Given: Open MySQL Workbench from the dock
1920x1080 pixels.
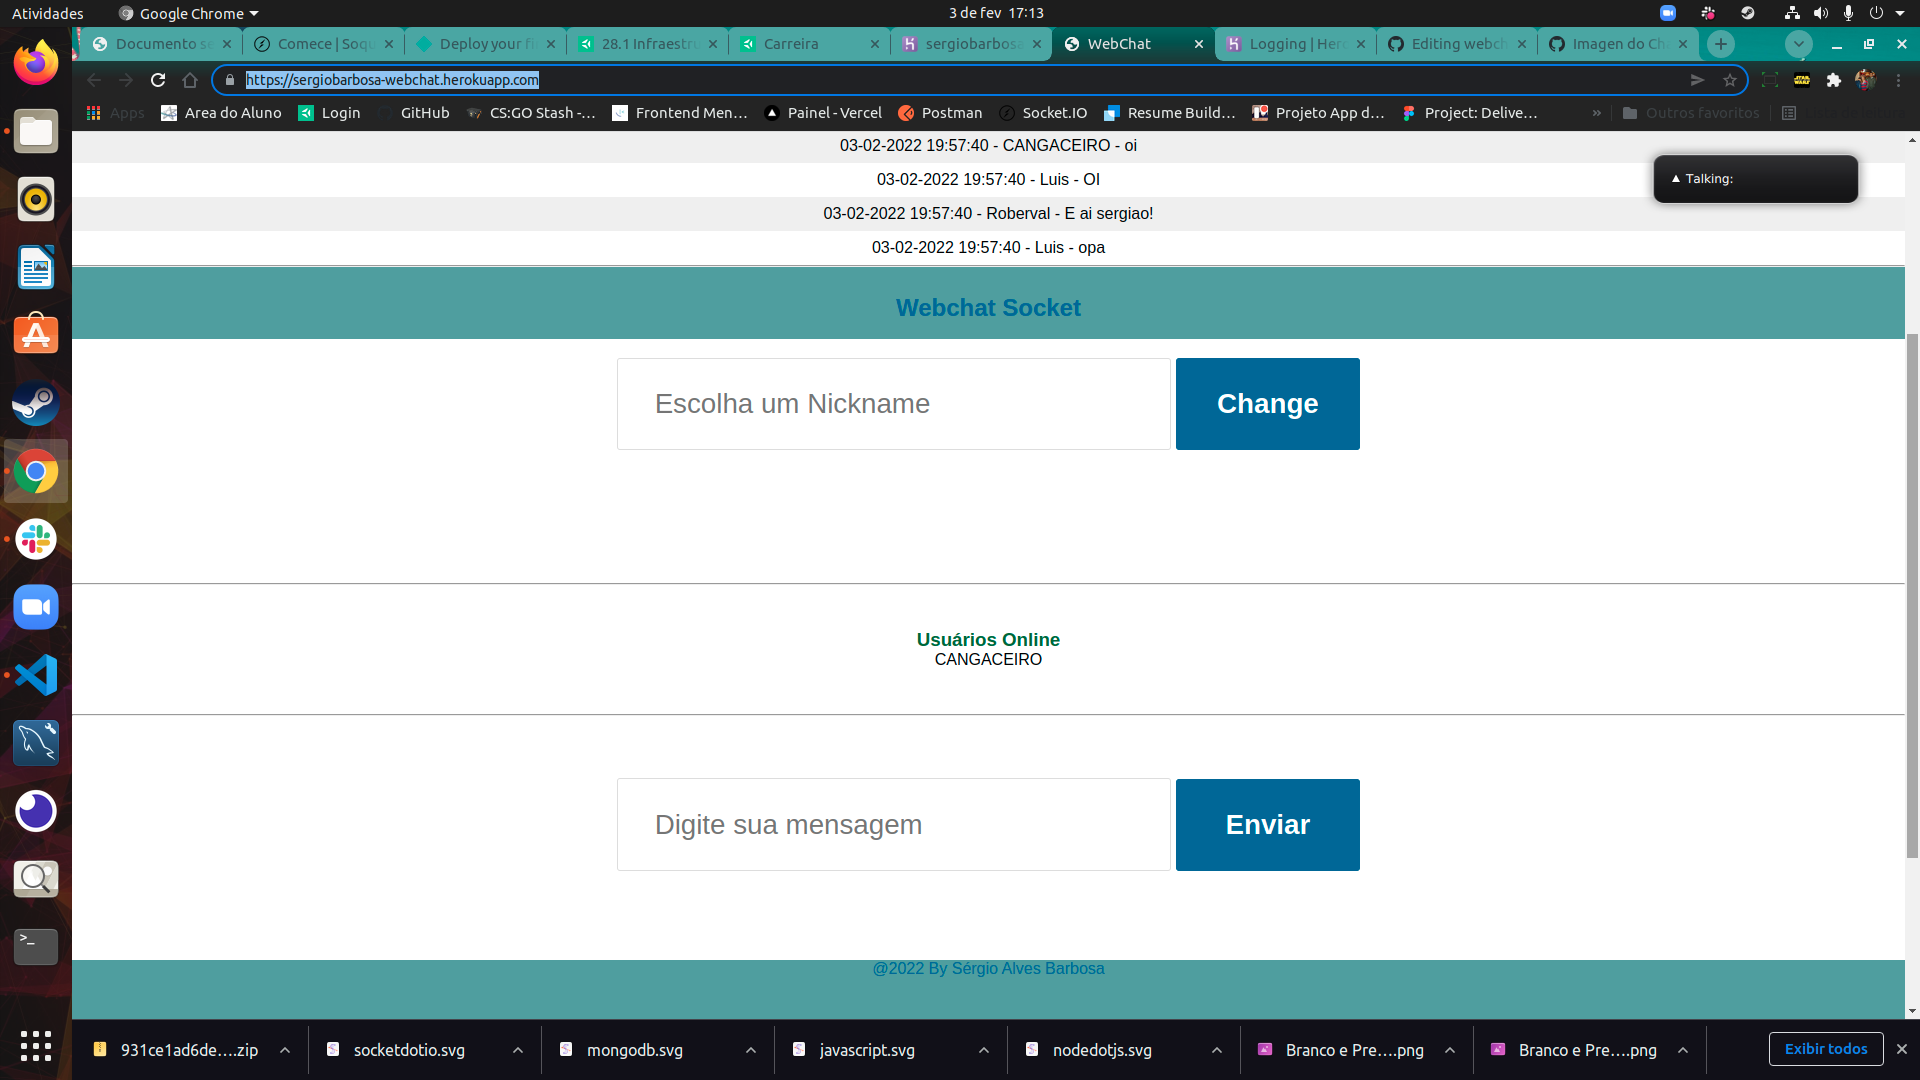Looking at the screenshot, I should [x=36, y=743].
